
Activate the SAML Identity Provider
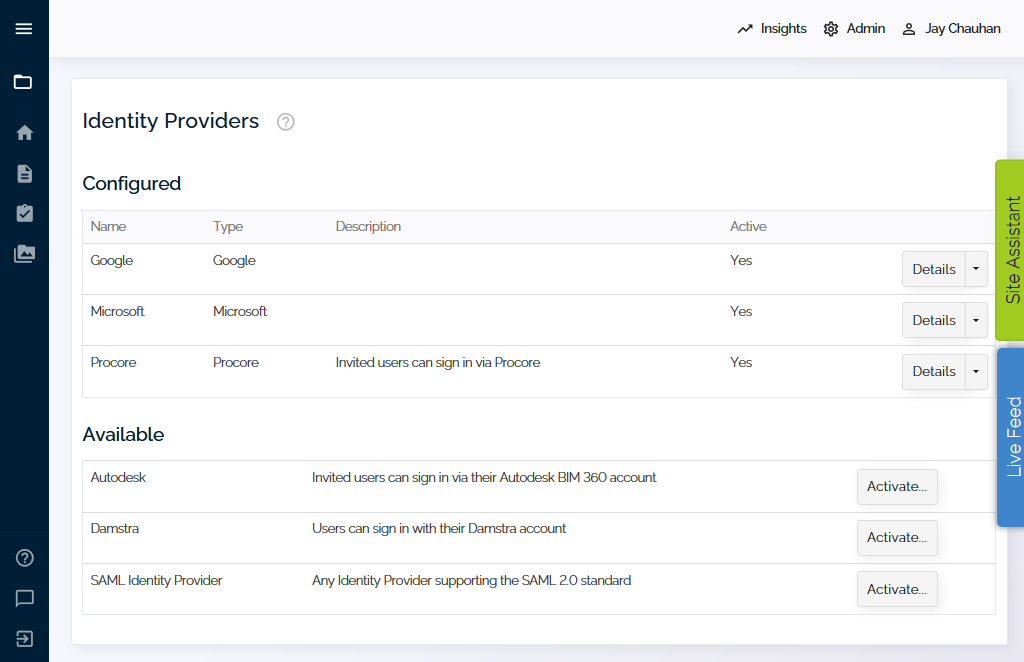(897, 589)
